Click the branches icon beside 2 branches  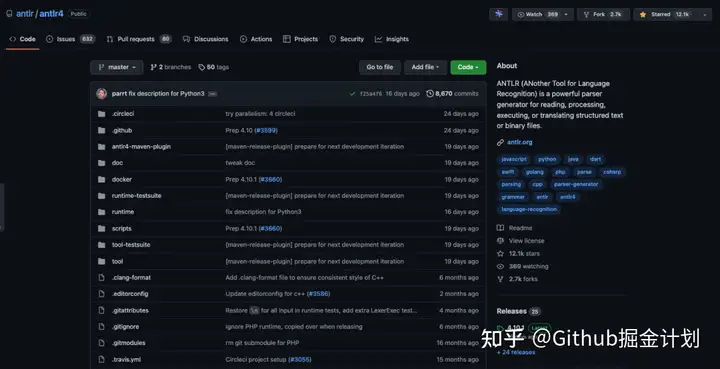[153, 67]
